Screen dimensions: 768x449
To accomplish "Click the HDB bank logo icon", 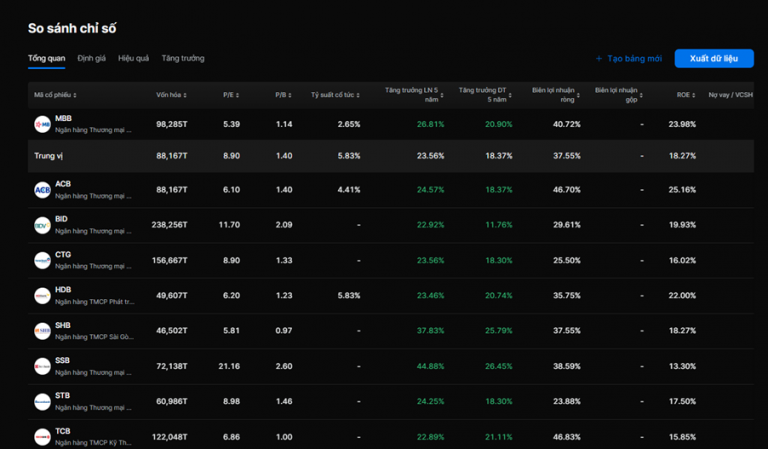I will point(42,296).
